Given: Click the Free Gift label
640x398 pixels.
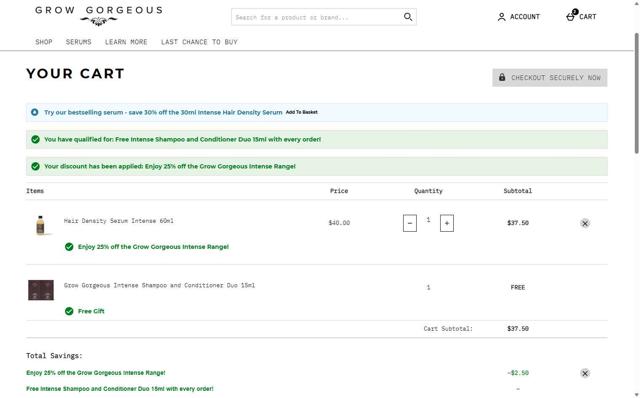Looking at the screenshot, I should click(x=91, y=311).
